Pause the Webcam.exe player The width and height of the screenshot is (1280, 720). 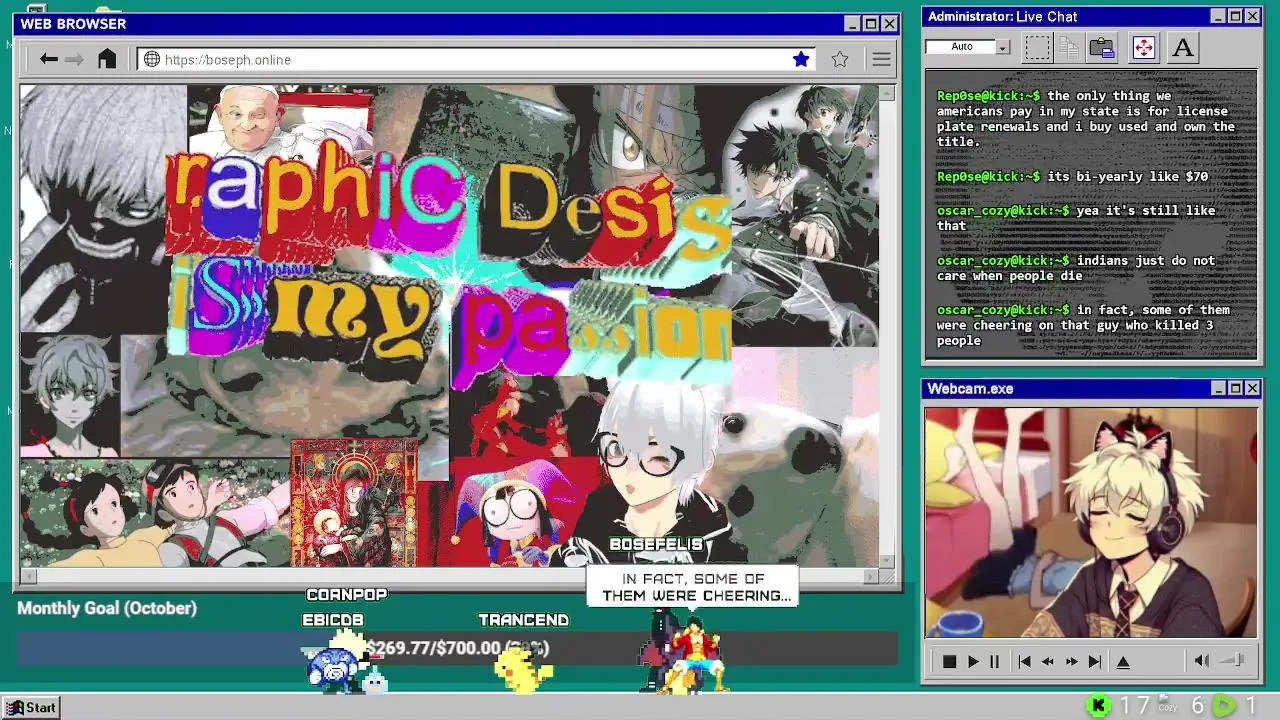click(x=994, y=661)
